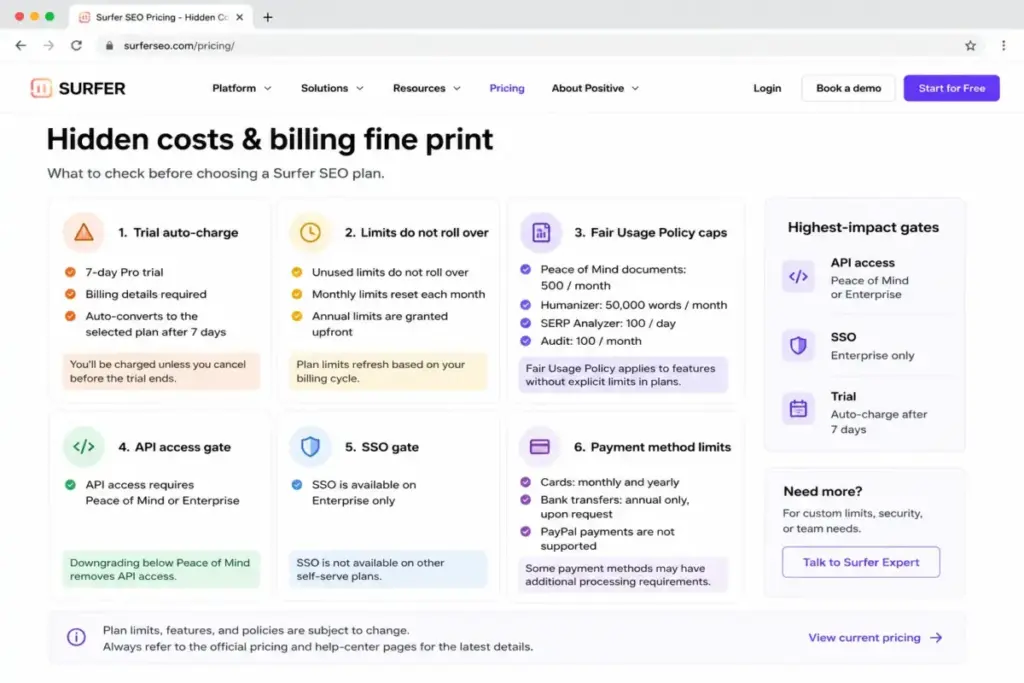Click the 'Need more?' heading
1024x683 pixels.
pyautogui.click(x=822, y=491)
